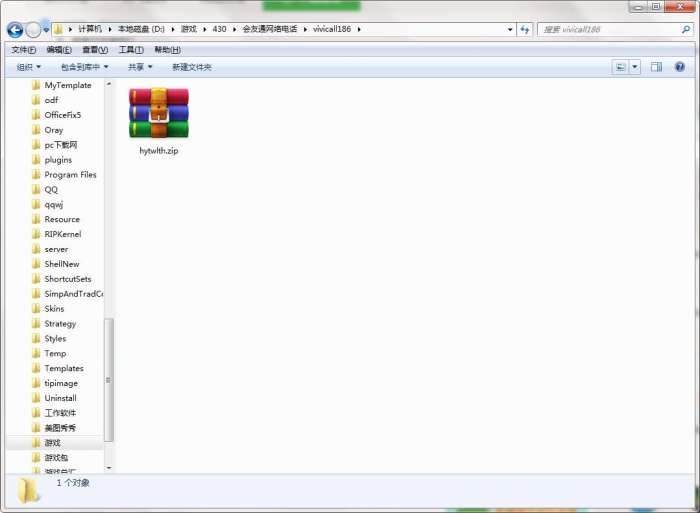This screenshot has height=513, width=700.
Task: Select the qqwj folder
Action: (x=54, y=204)
